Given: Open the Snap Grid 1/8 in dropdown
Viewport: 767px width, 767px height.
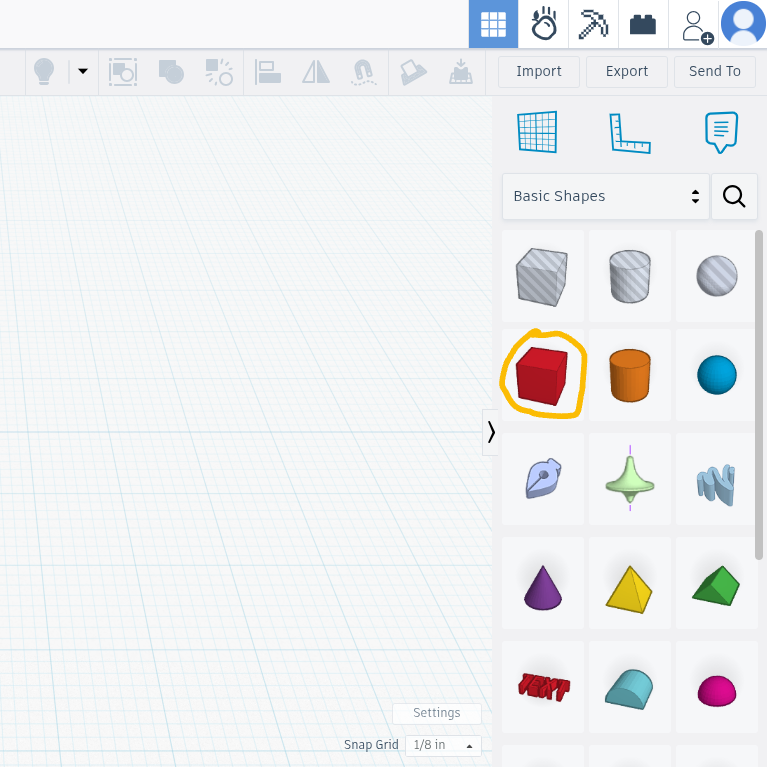Looking at the screenshot, I should 443,745.
